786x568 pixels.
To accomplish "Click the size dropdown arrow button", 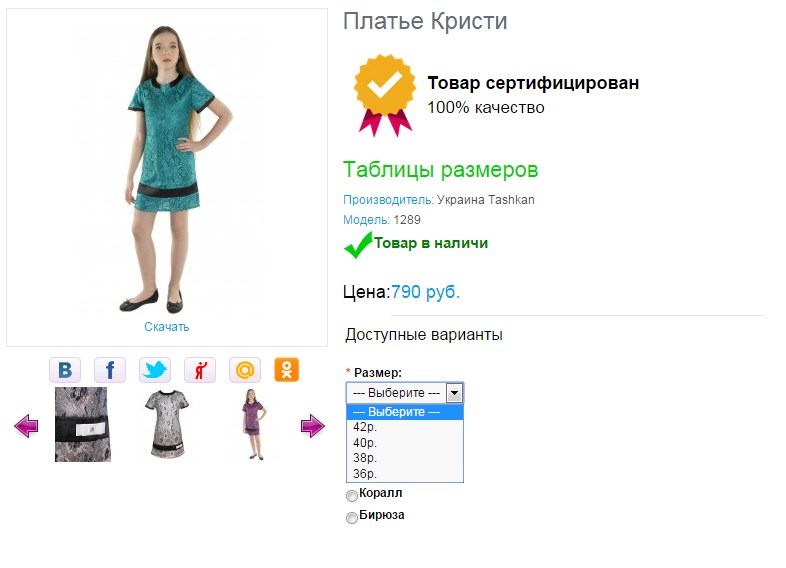I will click(x=454, y=393).
